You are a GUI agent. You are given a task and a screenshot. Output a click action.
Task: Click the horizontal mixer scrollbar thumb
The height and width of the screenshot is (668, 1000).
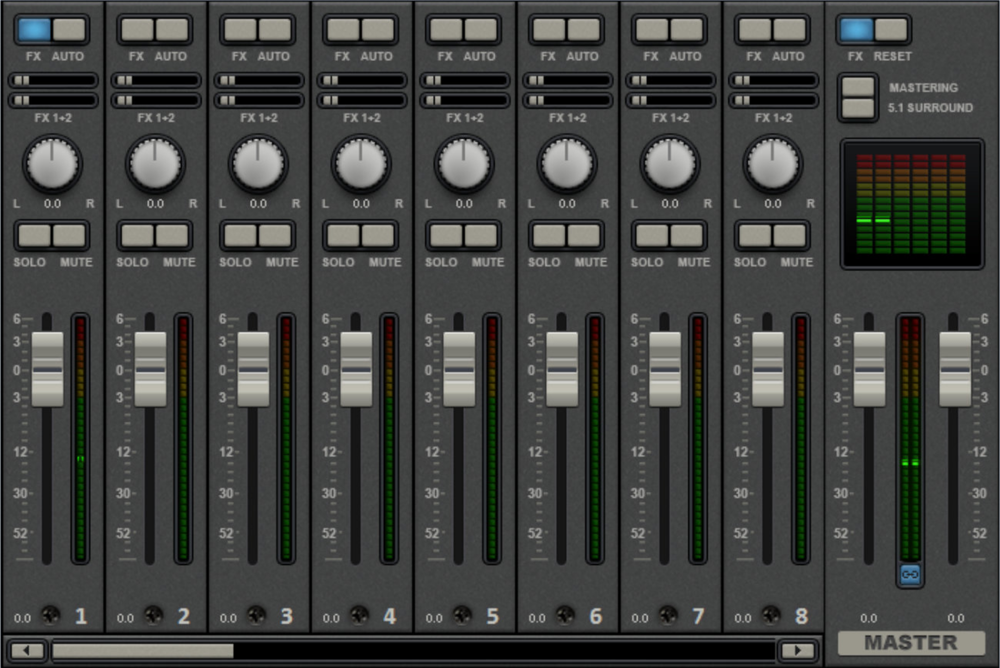(x=142, y=651)
